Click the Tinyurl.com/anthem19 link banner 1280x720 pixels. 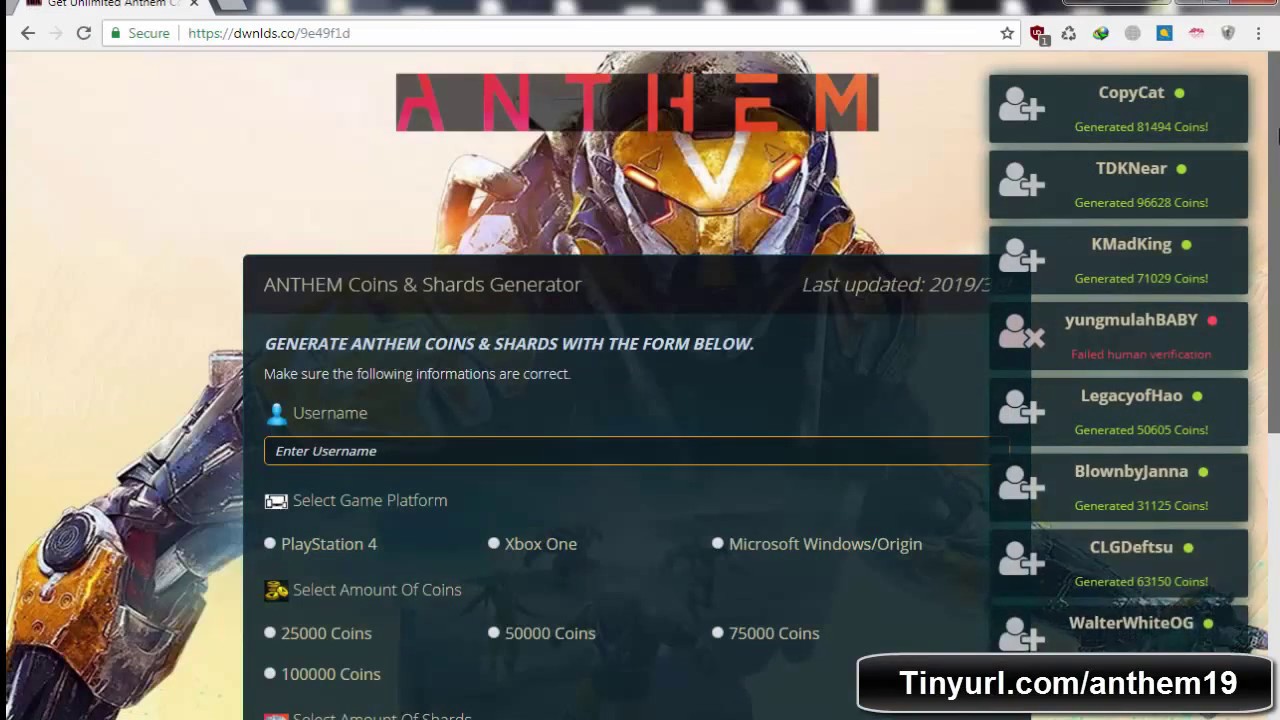1066,683
